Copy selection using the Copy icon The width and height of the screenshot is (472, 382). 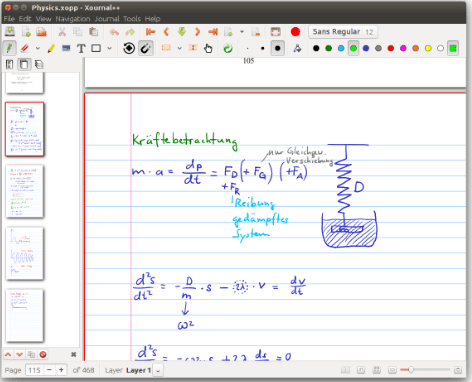[78, 32]
